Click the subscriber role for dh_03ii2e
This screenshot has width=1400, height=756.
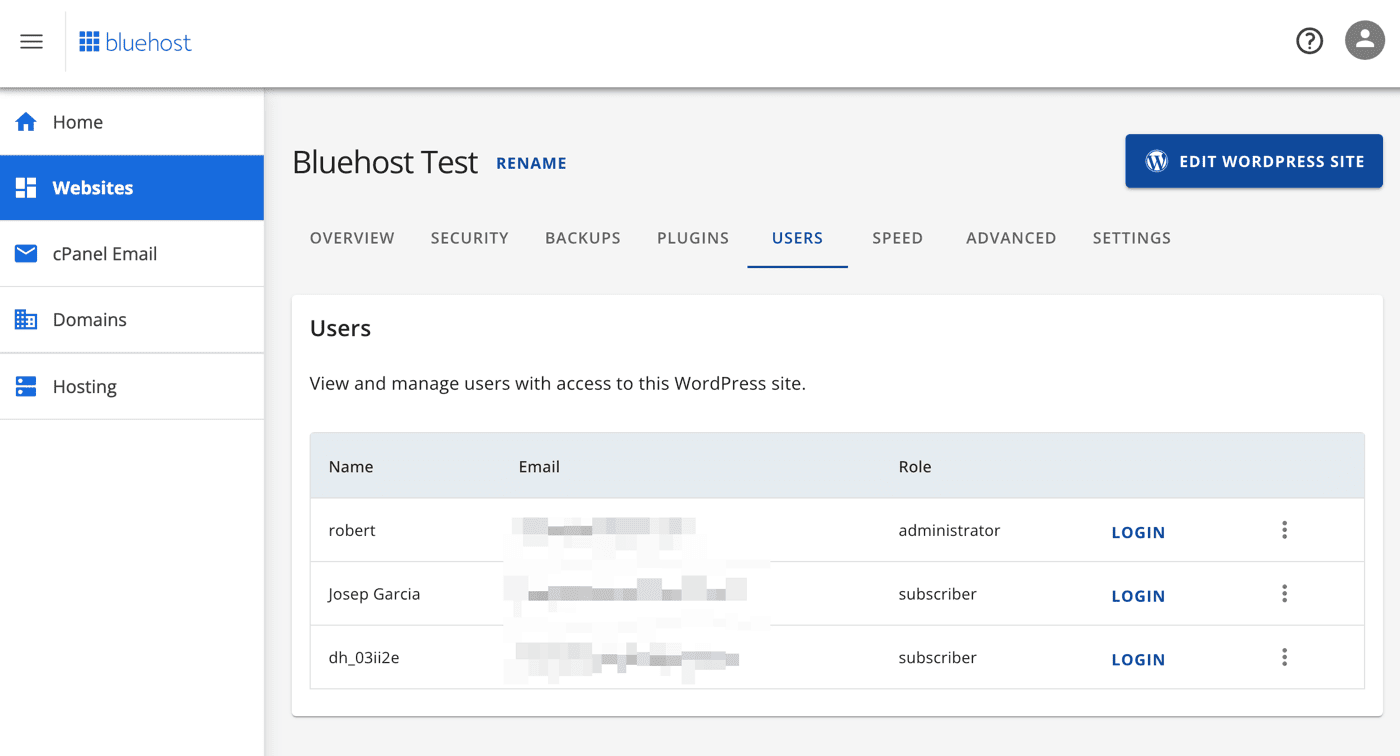[x=938, y=657]
